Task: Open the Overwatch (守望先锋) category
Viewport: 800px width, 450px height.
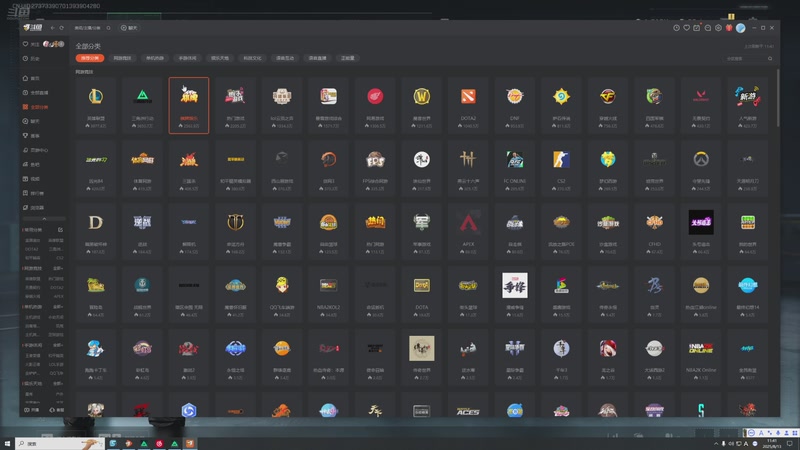Action: [701, 168]
